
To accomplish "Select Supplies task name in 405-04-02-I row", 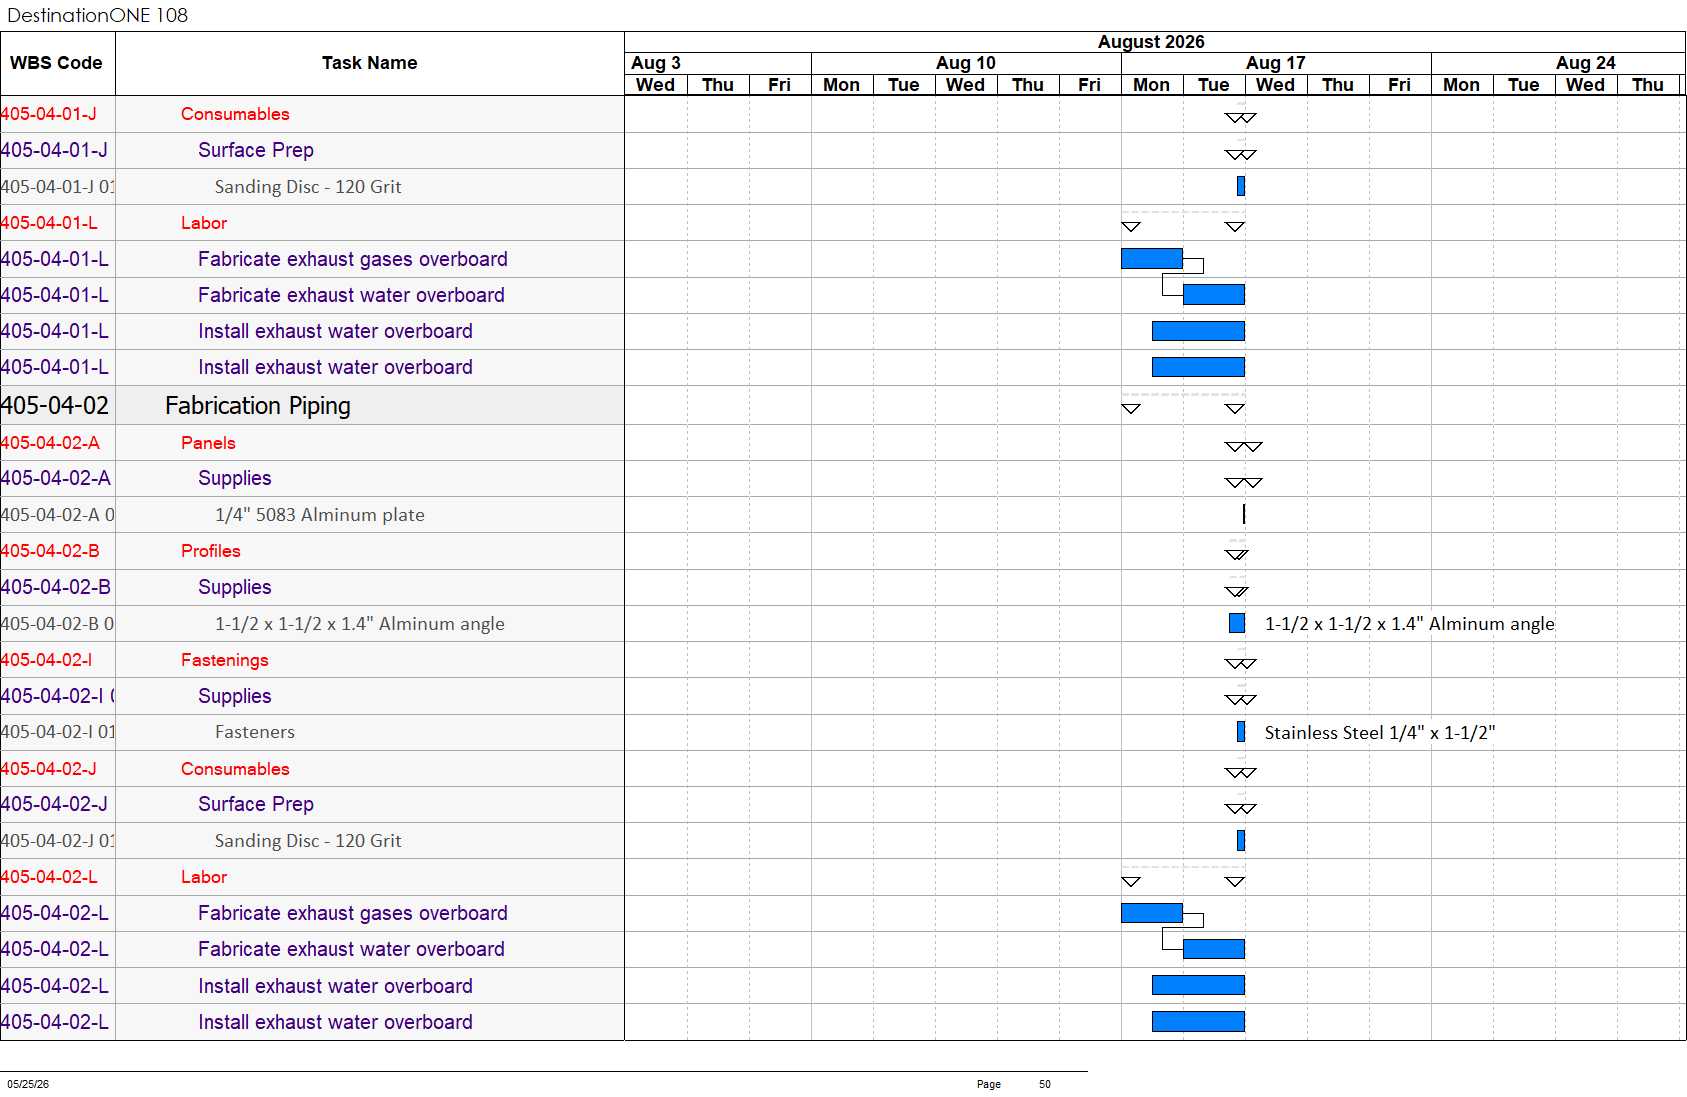I will (x=235, y=696).
